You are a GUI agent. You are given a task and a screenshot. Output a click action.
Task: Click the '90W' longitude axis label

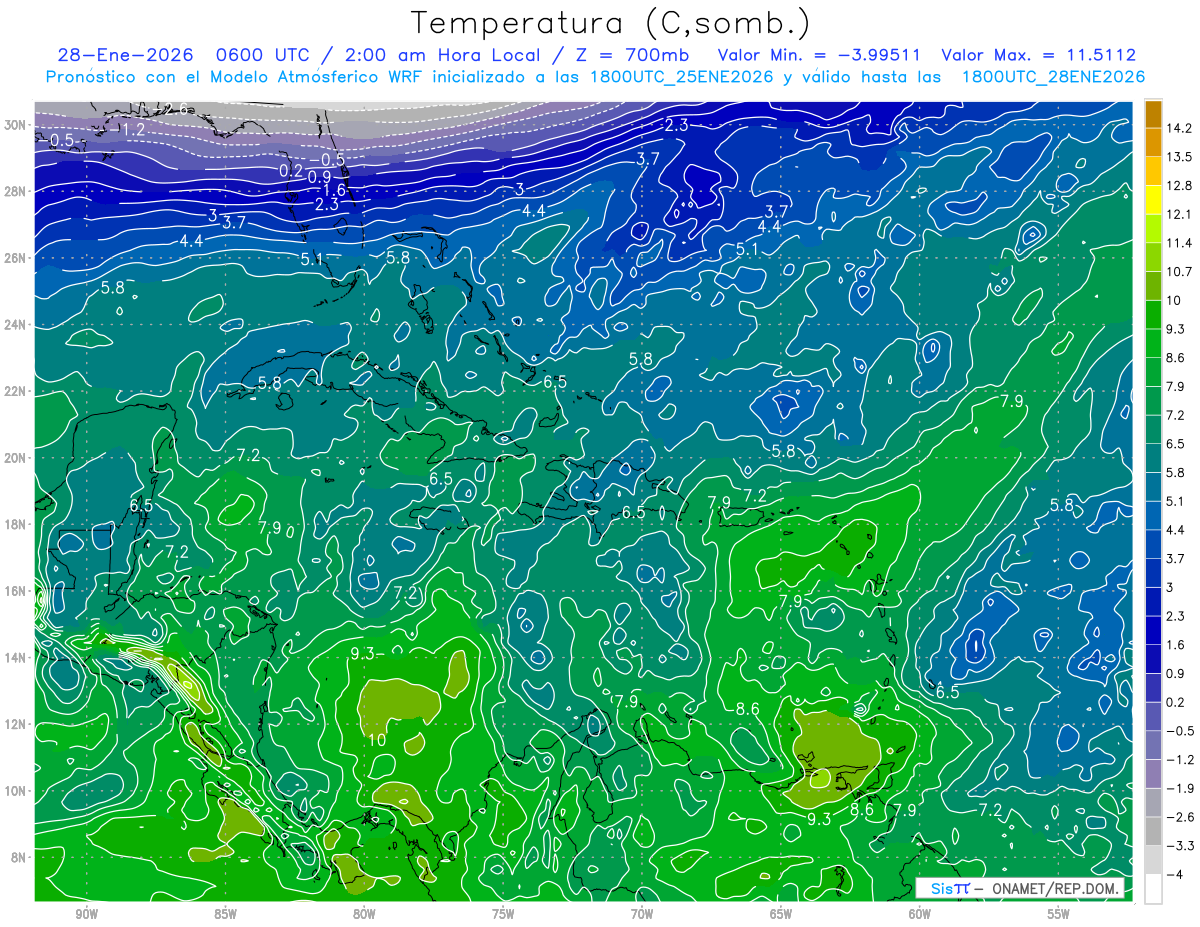(x=86, y=912)
